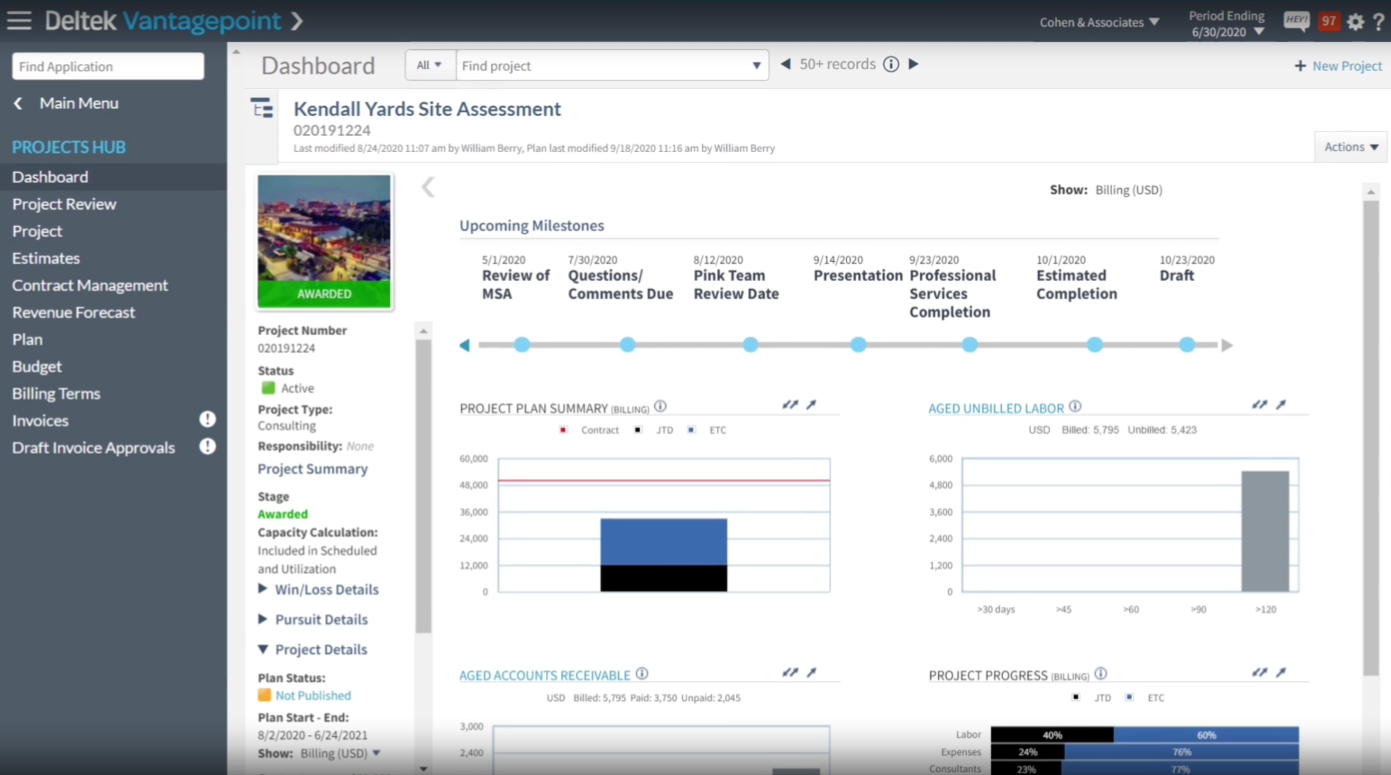The height and width of the screenshot is (775, 1391).
Task: Click the Invoices alert badge
Action: pos(207,420)
